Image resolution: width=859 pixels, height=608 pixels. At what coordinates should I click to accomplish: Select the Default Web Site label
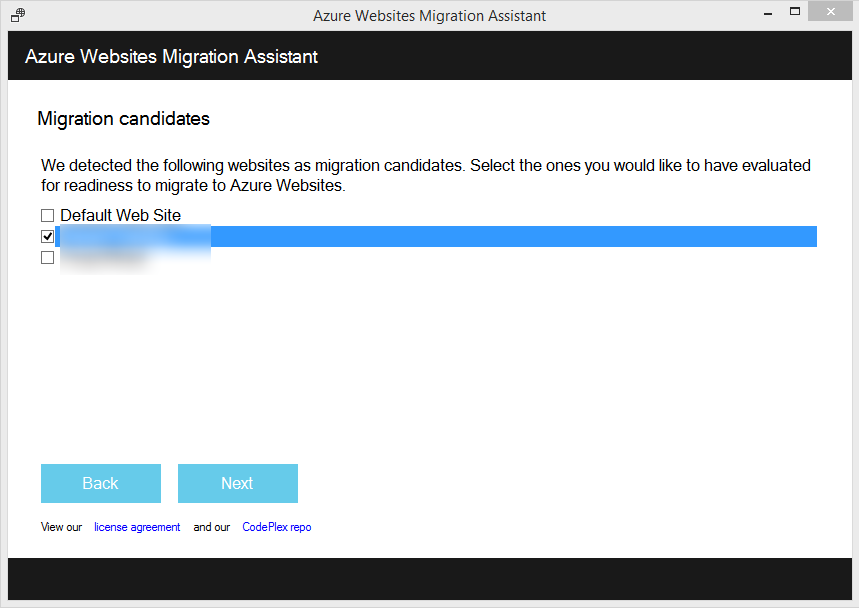[x=121, y=215]
